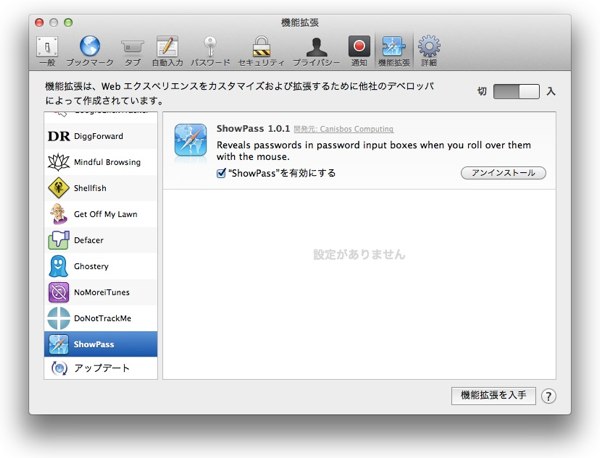Click the DoNotTrackMe label text
This screenshot has height=458, width=600.
(x=102, y=318)
